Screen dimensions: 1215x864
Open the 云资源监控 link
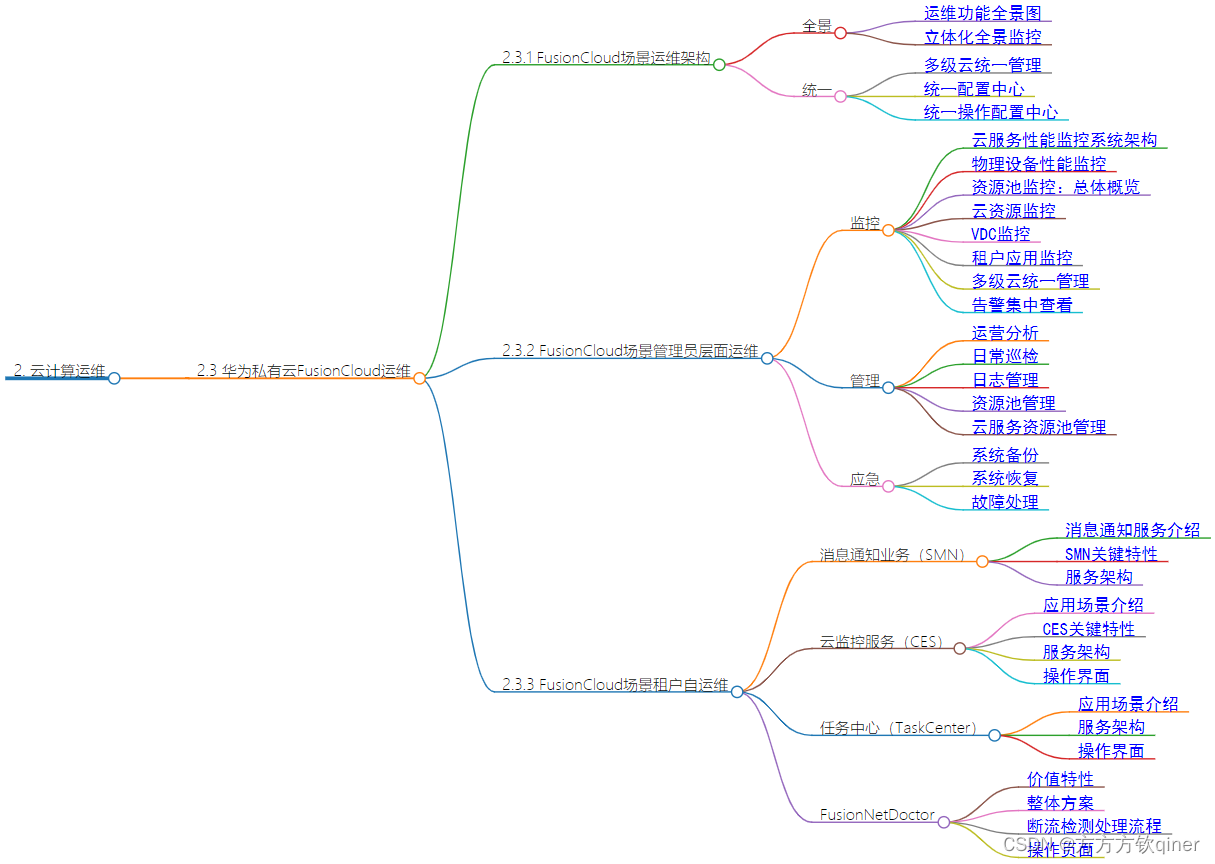click(1014, 211)
